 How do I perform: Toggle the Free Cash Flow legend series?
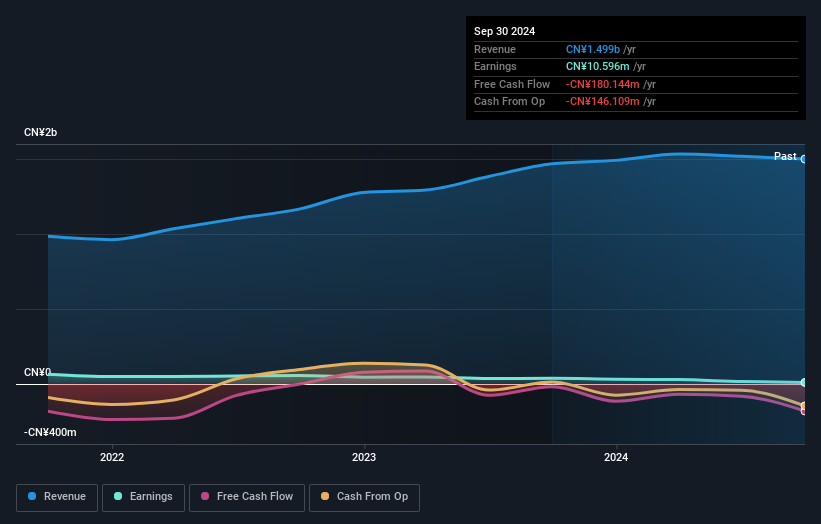pyautogui.click(x=247, y=497)
